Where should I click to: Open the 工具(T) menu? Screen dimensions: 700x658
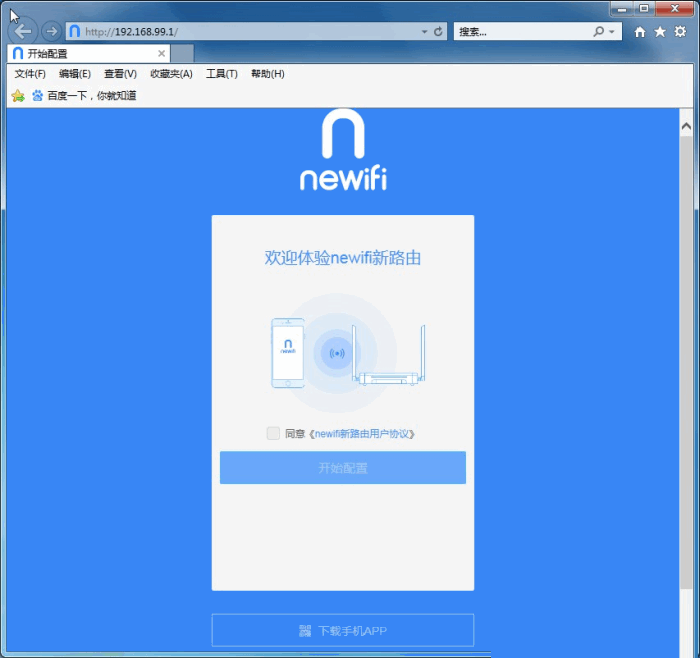[x=221, y=74]
